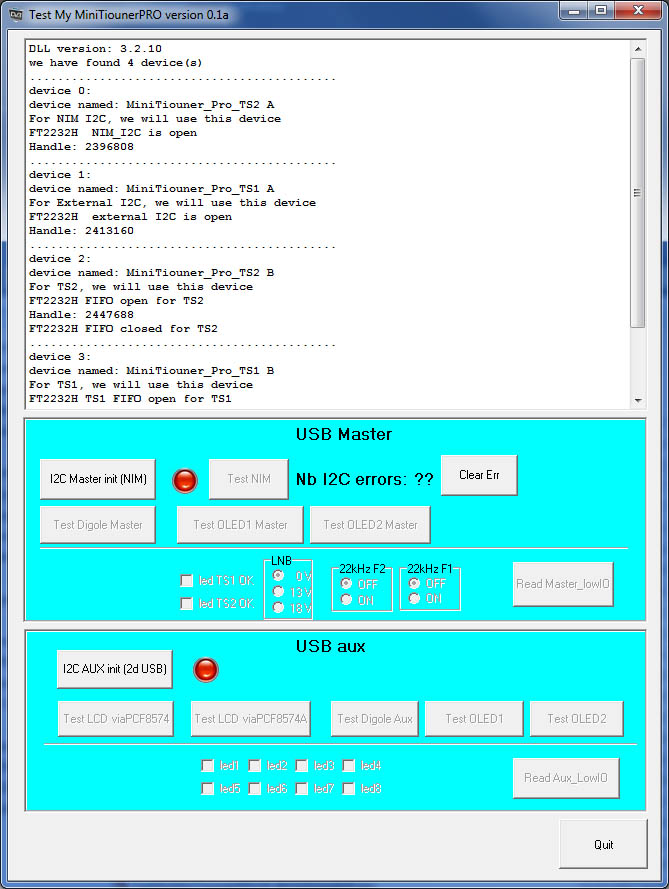Screen dimensions: 669x889
Task: Click 'FT2232H FIFO closed for TS2' log line
Action: click(123, 329)
